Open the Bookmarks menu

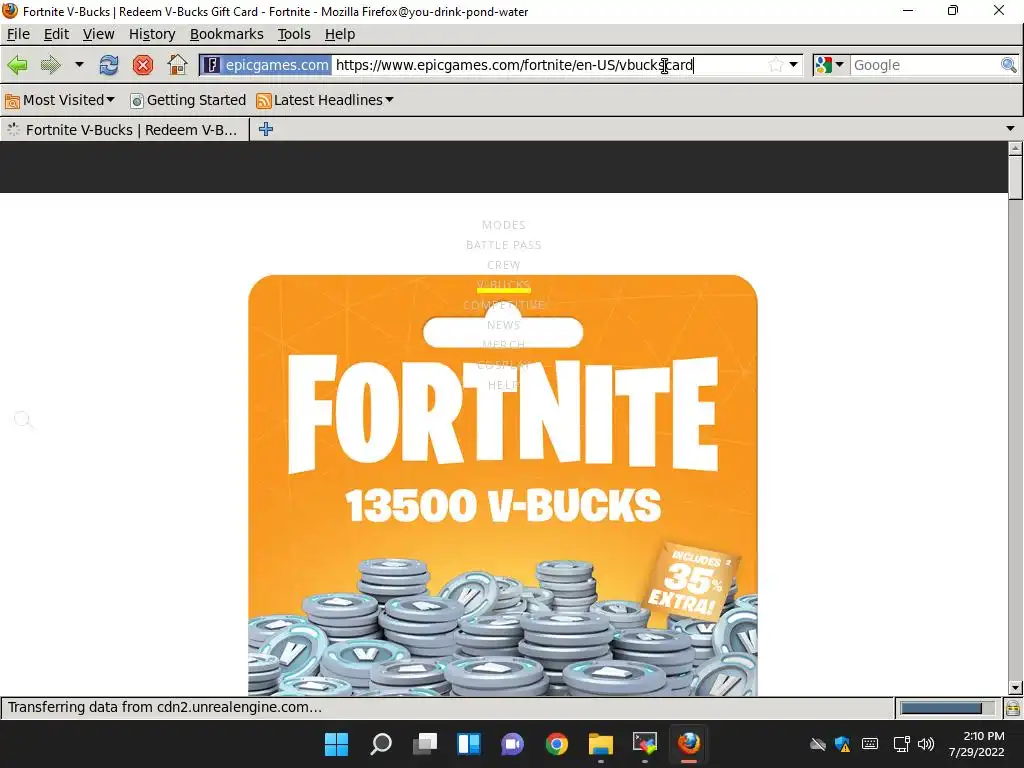click(227, 34)
